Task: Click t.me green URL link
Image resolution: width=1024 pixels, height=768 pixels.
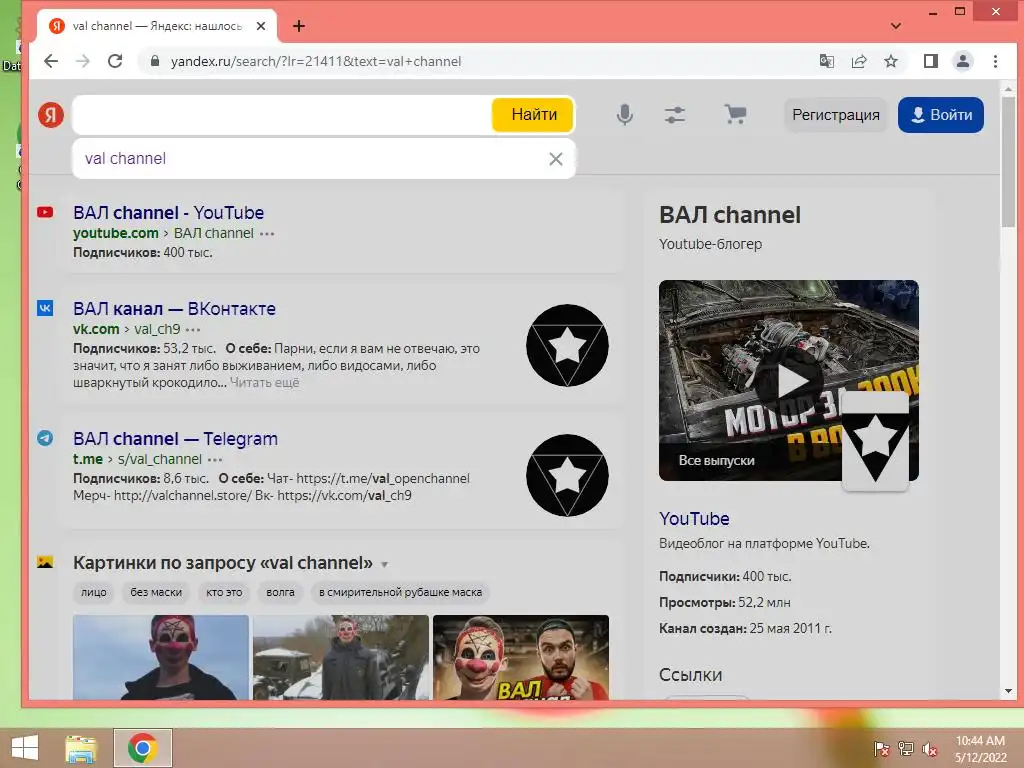Action: (x=88, y=459)
